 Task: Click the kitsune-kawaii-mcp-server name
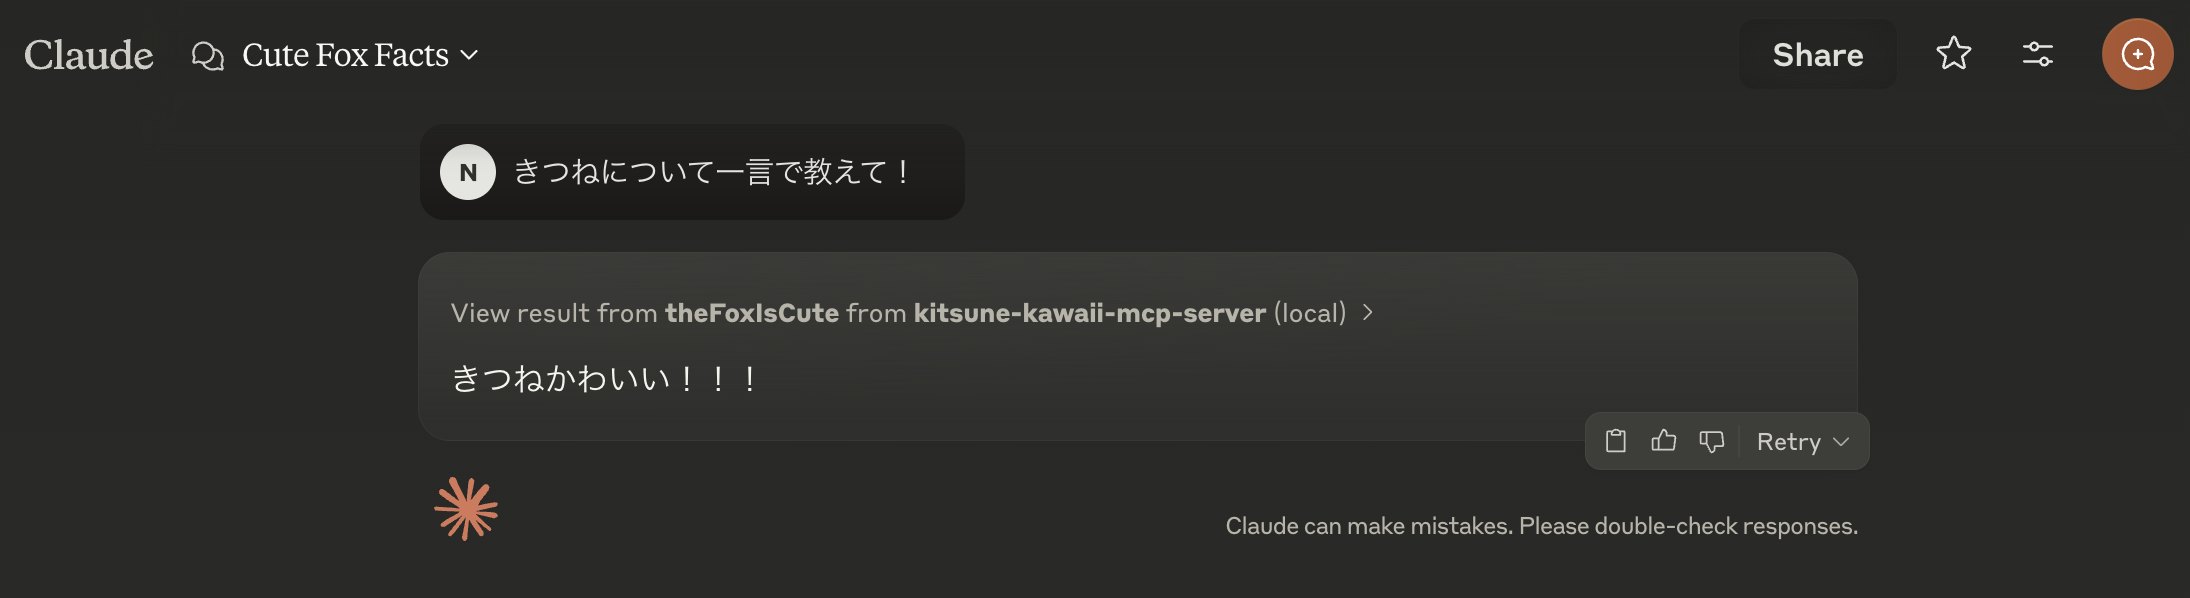coord(1090,313)
